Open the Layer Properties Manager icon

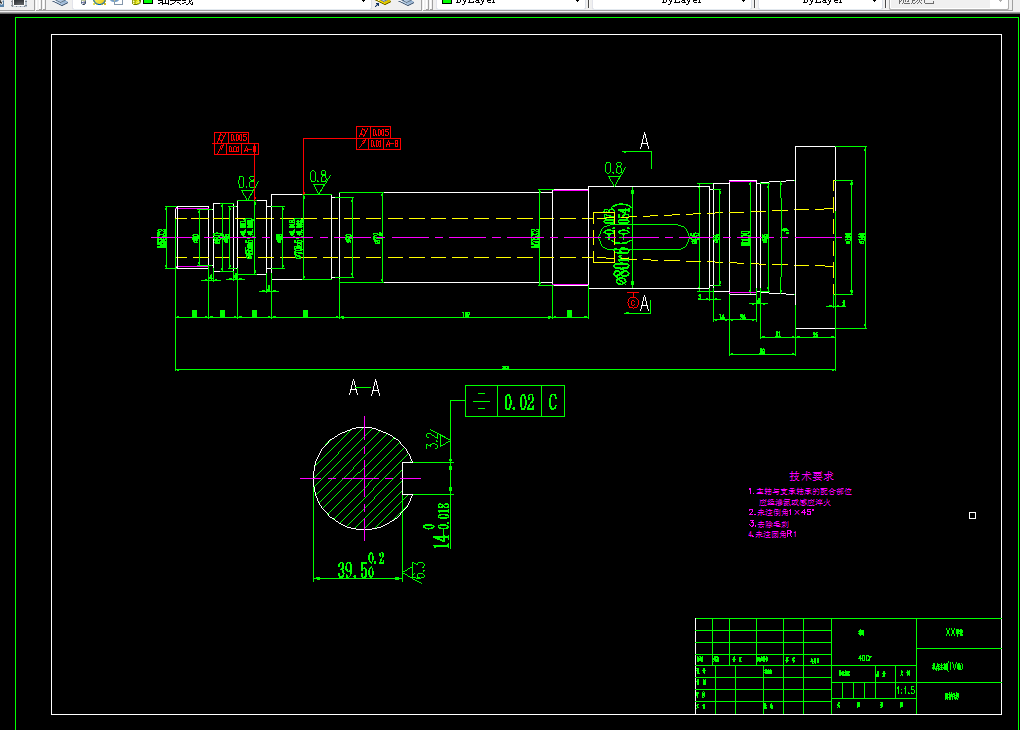pos(60,3)
